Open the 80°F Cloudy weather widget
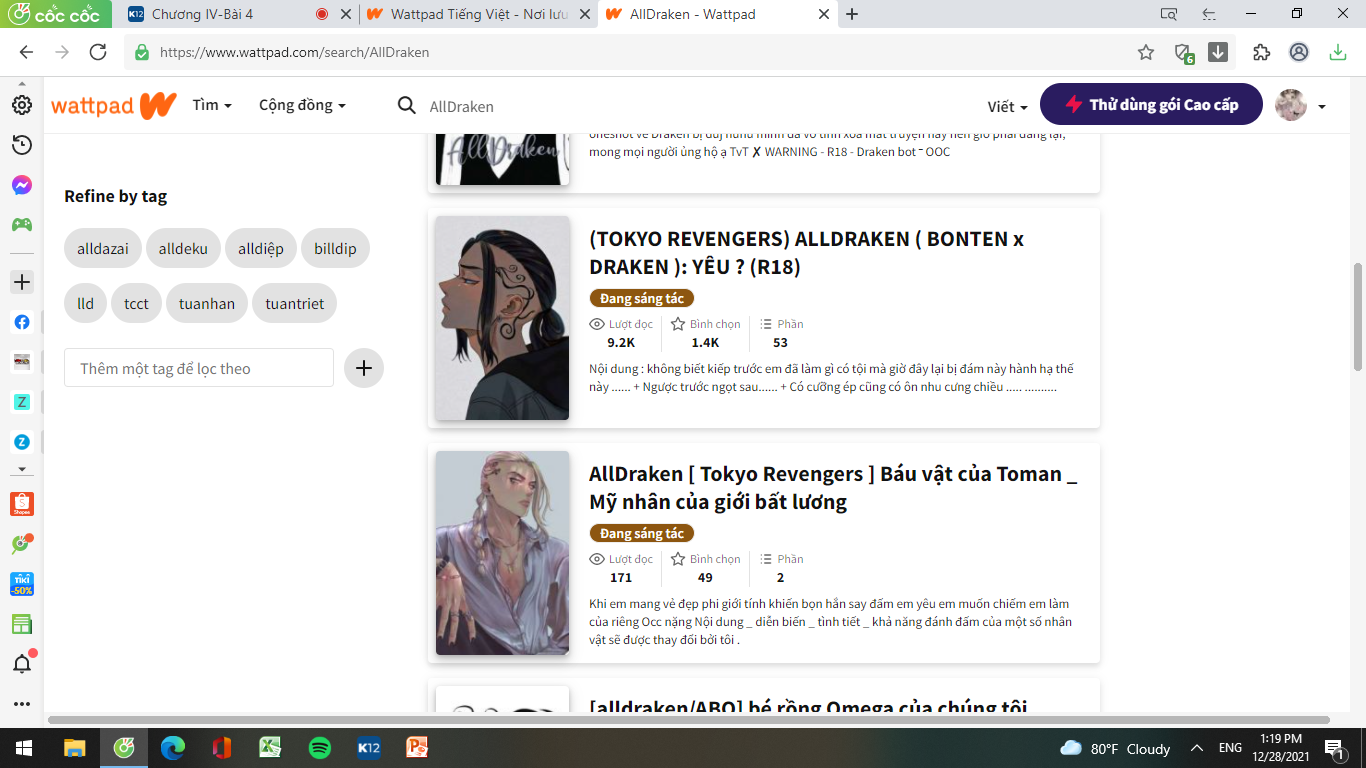The image size is (1366, 768). pyautogui.click(x=1115, y=748)
